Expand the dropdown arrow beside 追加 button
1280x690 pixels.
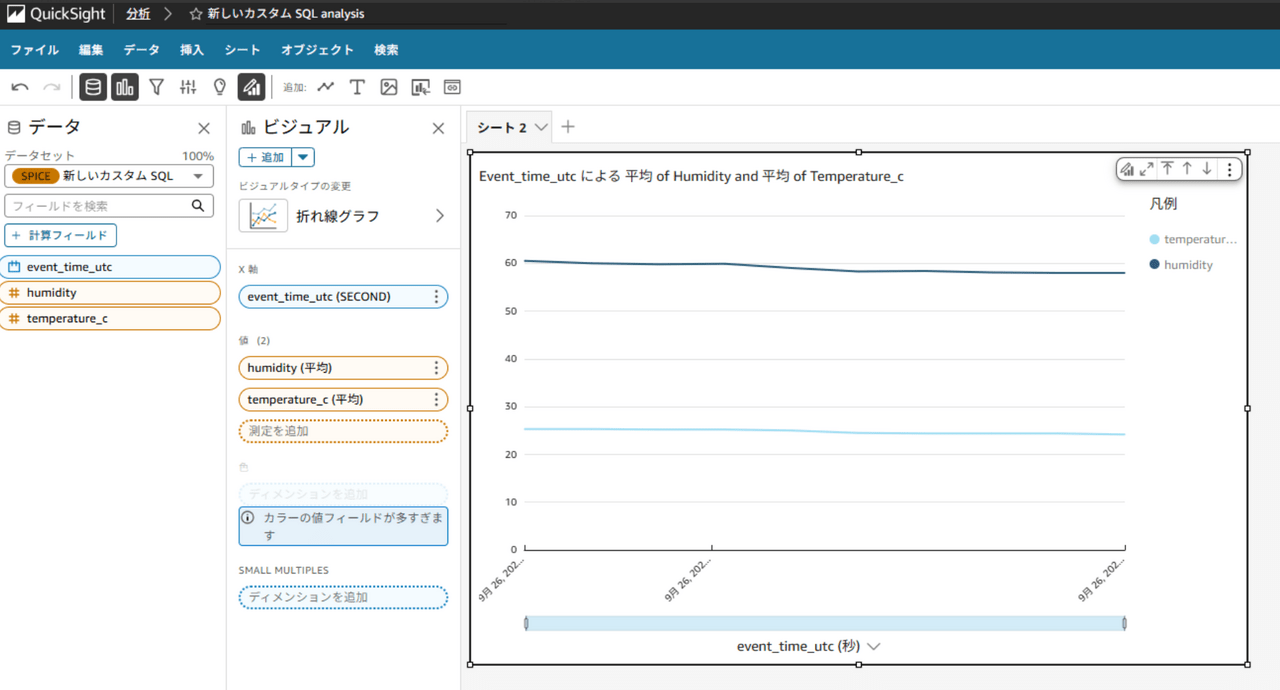click(303, 157)
